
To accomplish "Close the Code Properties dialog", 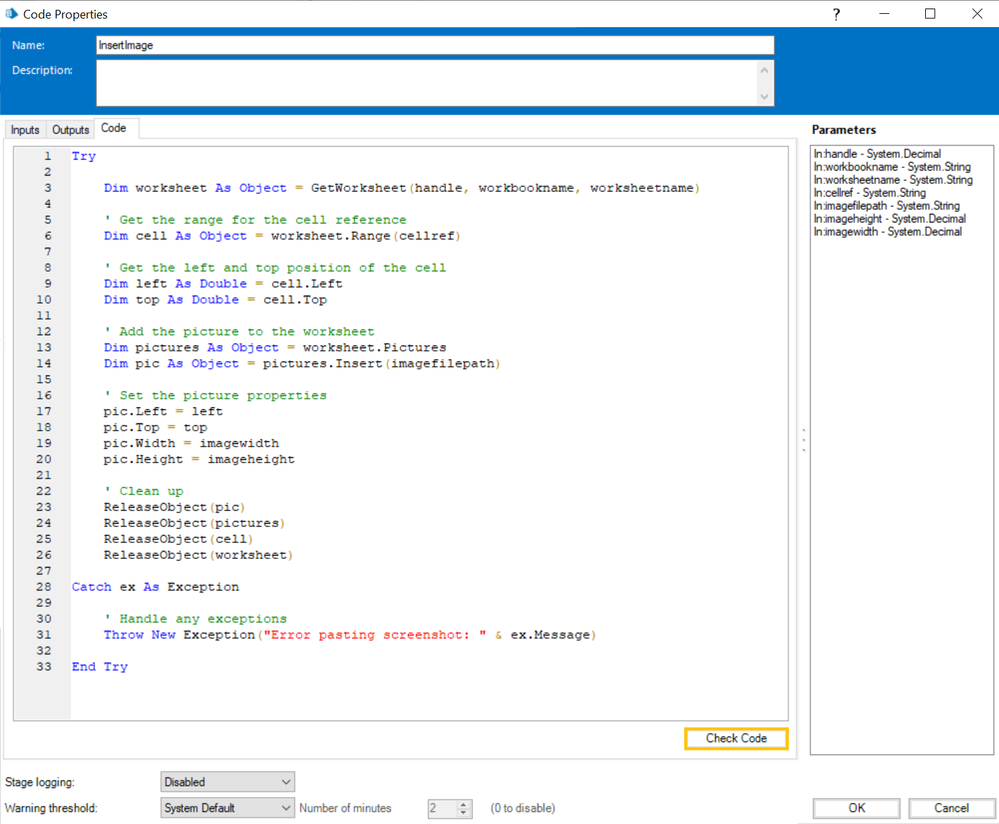I will pos(976,14).
